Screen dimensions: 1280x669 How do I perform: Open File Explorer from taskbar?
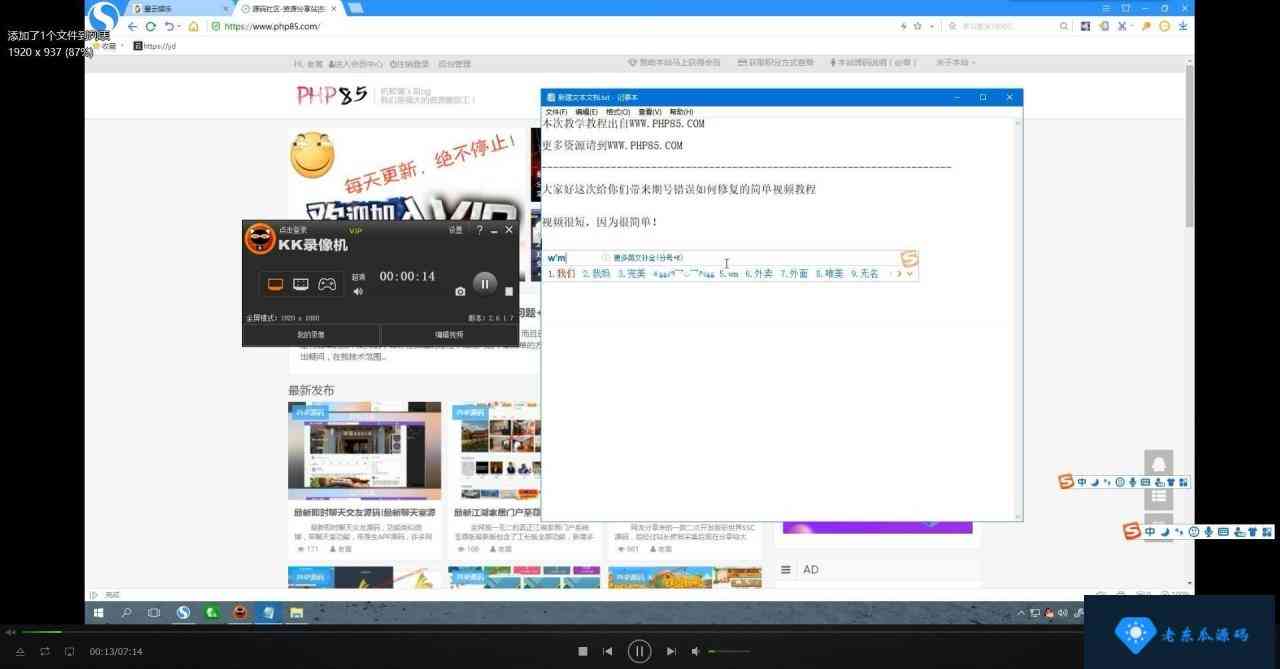297,612
